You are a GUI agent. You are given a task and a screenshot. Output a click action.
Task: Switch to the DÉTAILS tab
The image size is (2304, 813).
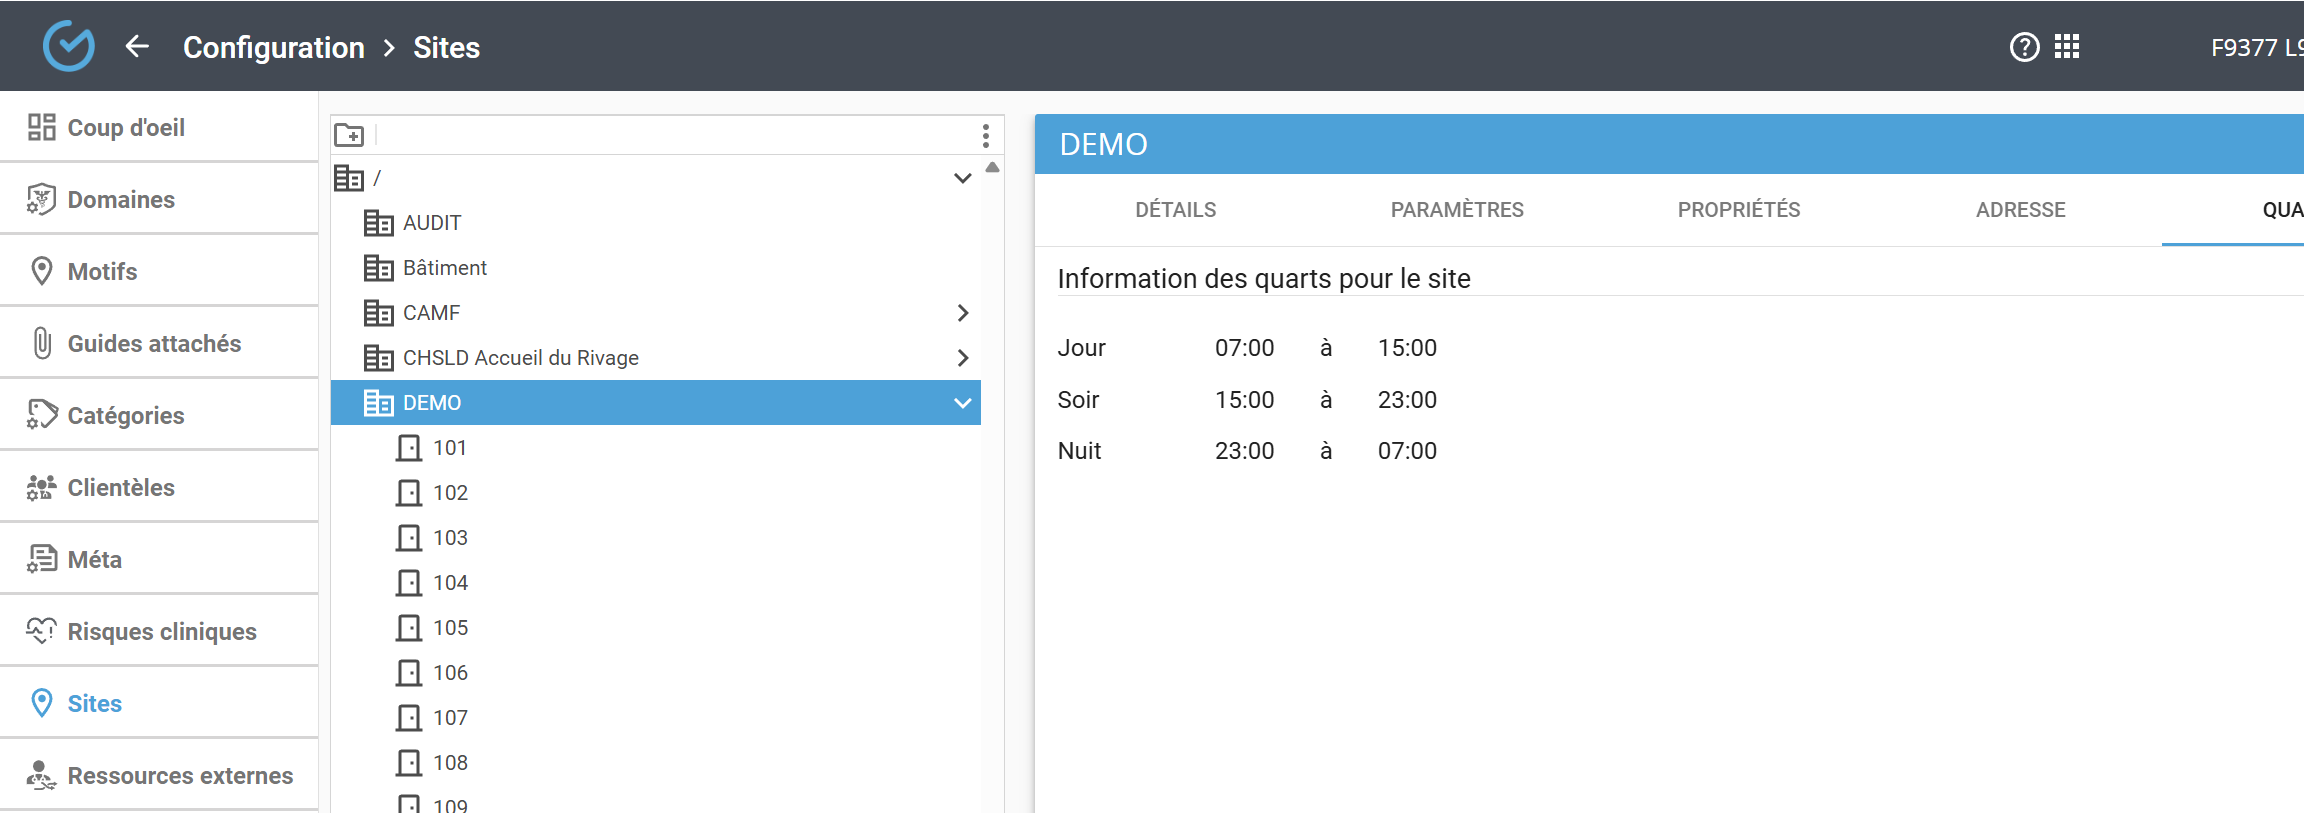(x=1175, y=210)
